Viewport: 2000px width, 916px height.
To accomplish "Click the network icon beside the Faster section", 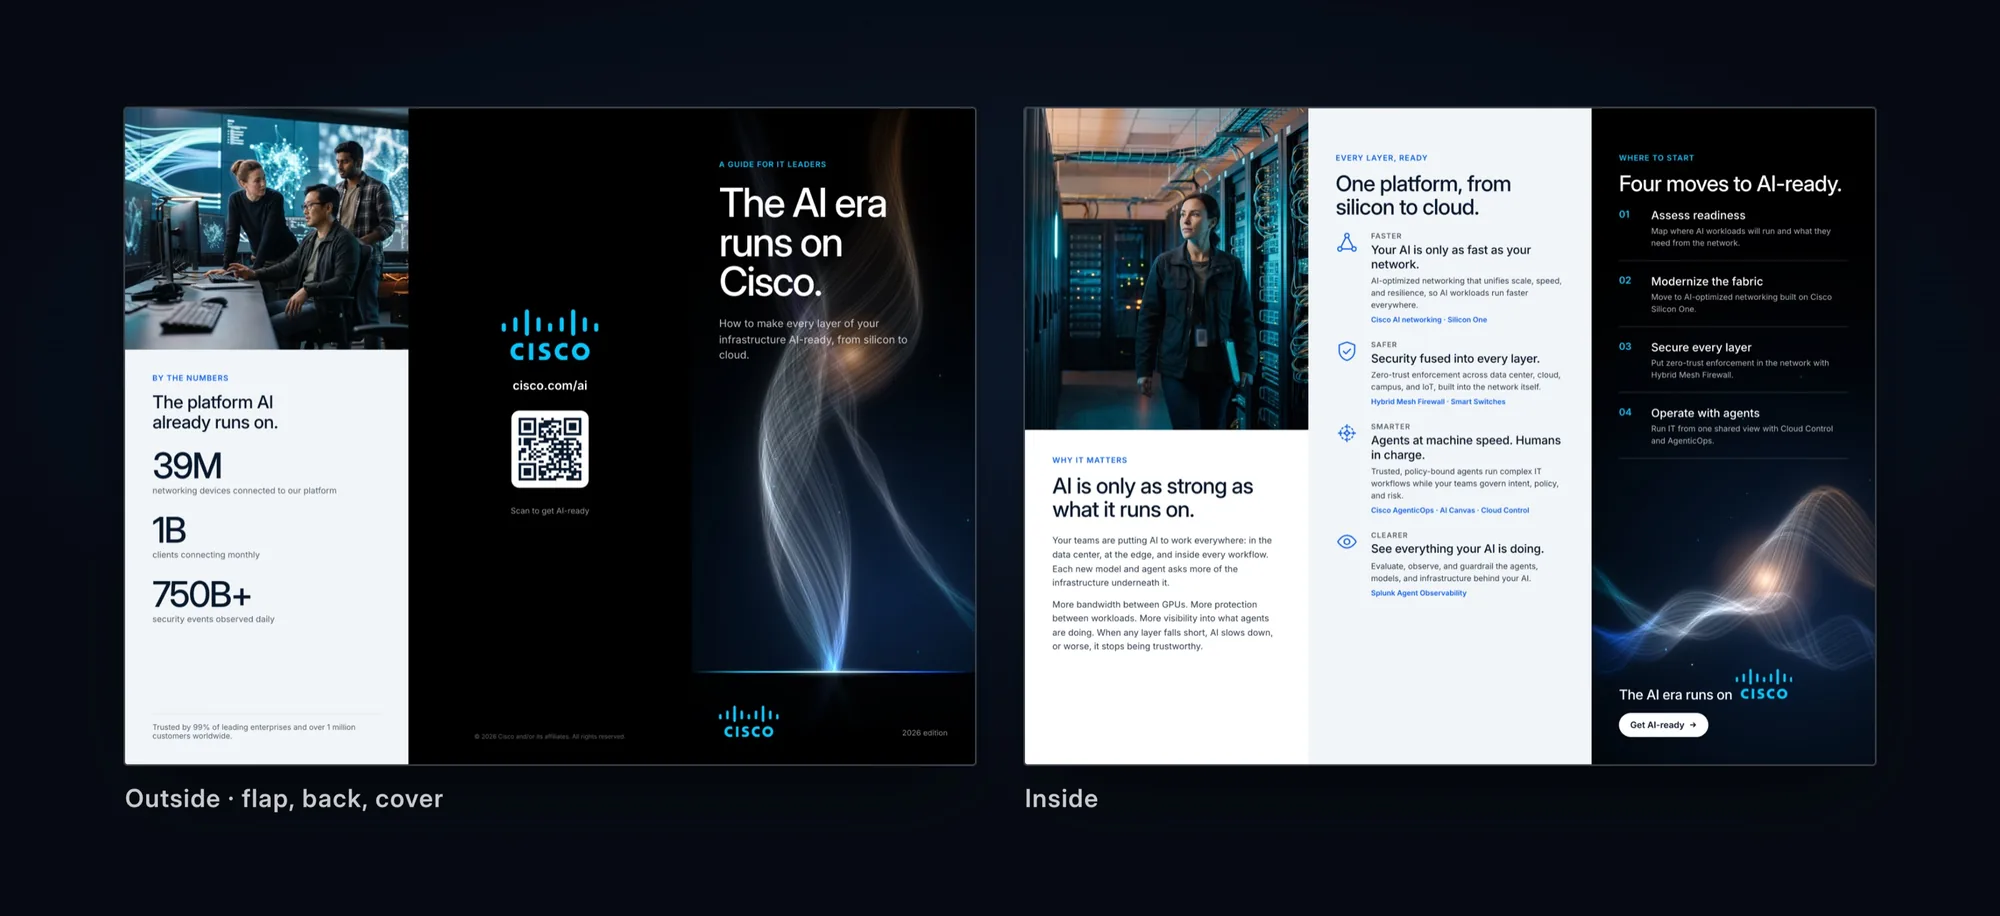I will pos(1347,243).
